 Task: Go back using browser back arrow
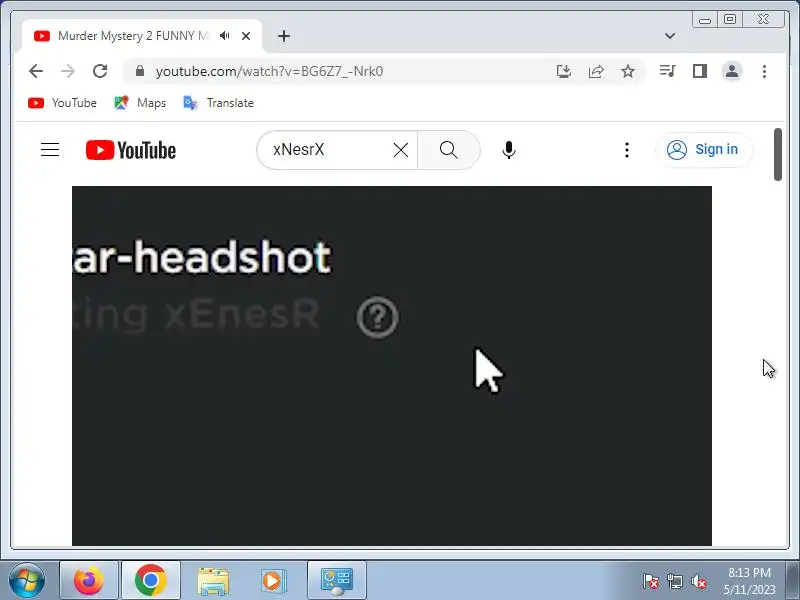click(36, 71)
